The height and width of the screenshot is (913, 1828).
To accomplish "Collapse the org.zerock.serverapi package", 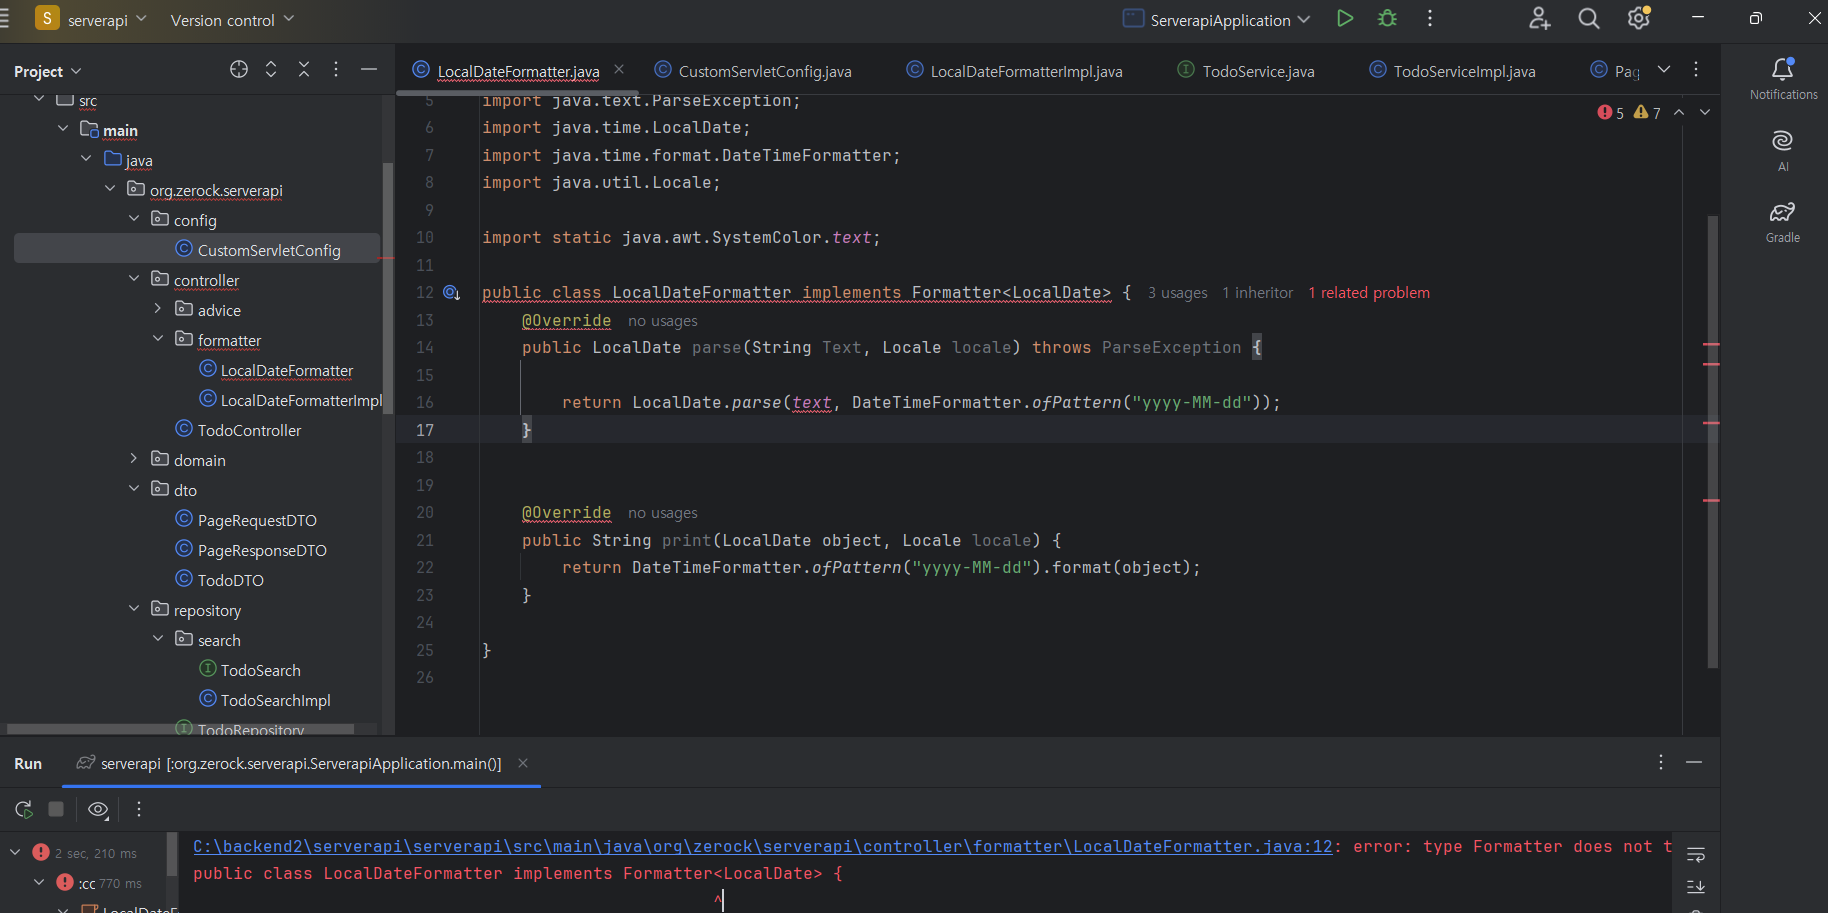I will coord(110,189).
